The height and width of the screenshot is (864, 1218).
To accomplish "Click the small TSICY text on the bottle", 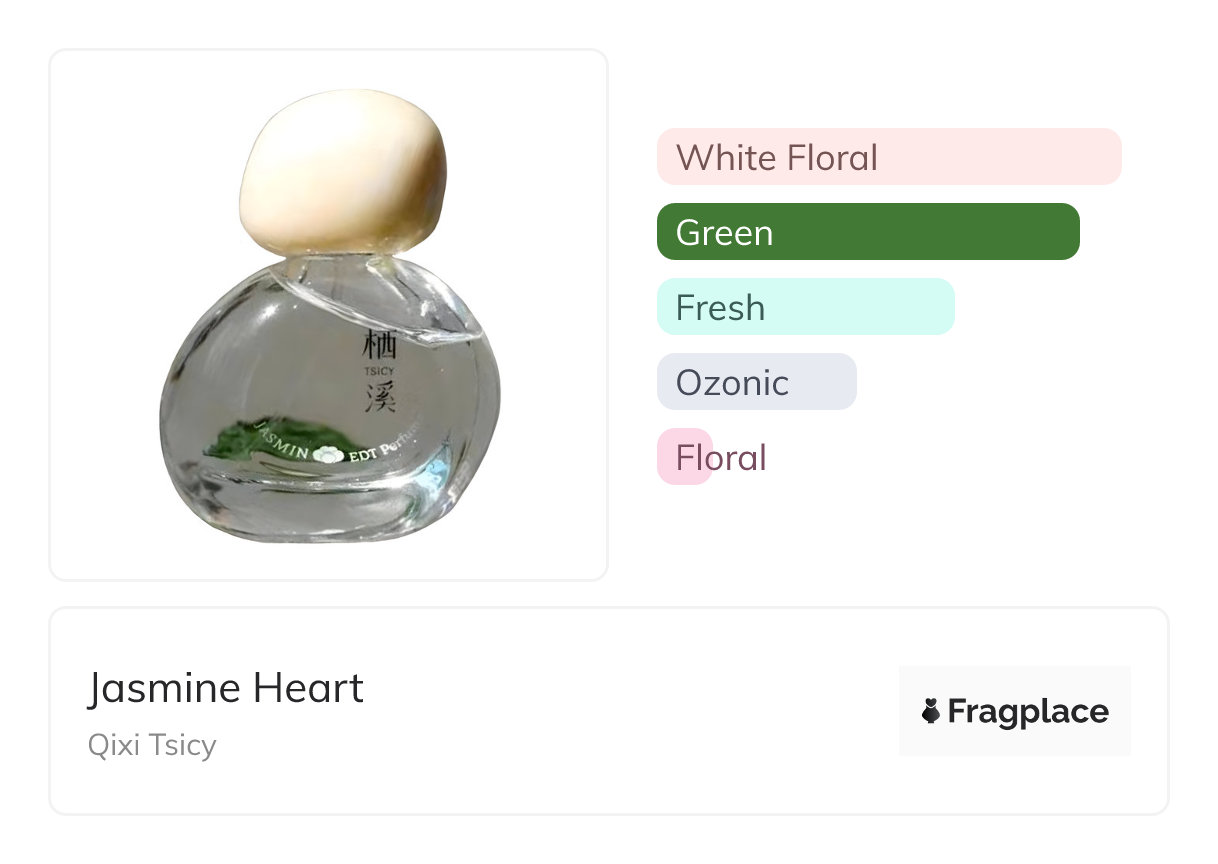I will coord(381,369).
